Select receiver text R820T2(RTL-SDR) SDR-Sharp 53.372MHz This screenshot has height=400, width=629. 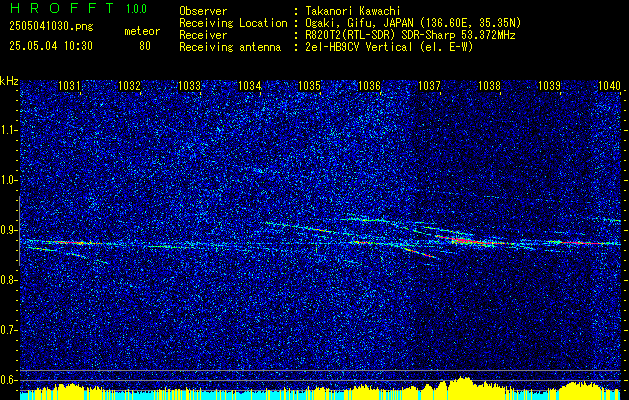coord(410,35)
